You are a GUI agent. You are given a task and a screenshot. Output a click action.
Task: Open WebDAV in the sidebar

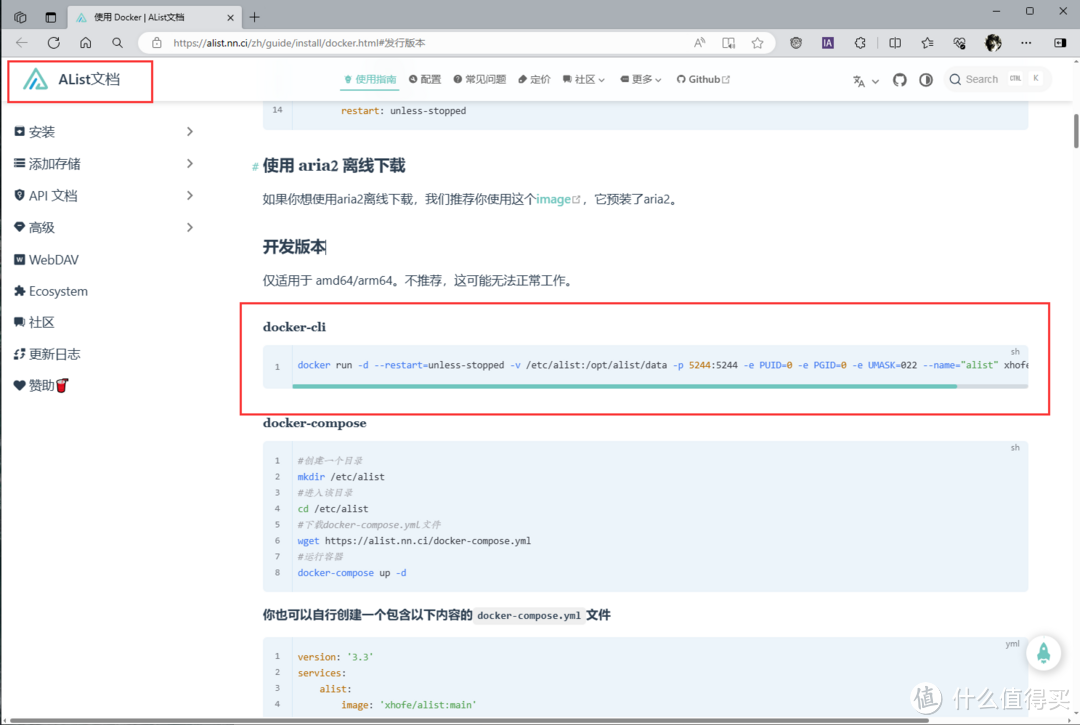pos(47,260)
